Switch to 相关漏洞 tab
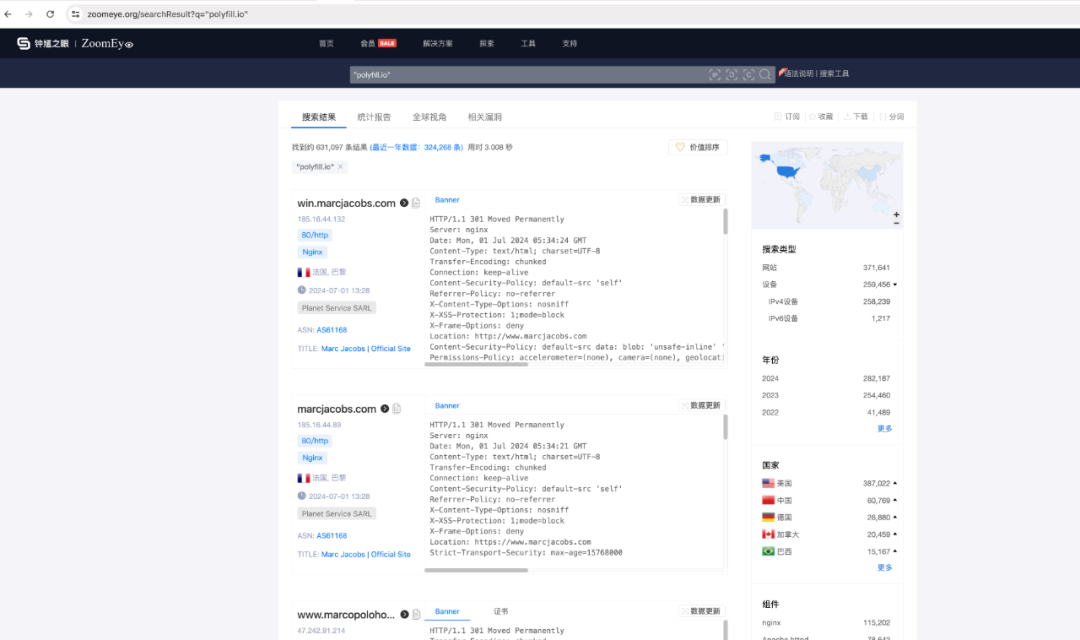Viewport: 1080px width, 640px height. click(x=484, y=117)
